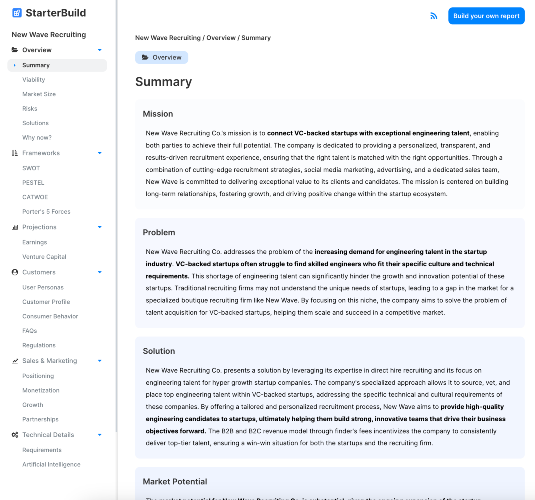Click Overview in the breadcrumb

pos(221,38)
